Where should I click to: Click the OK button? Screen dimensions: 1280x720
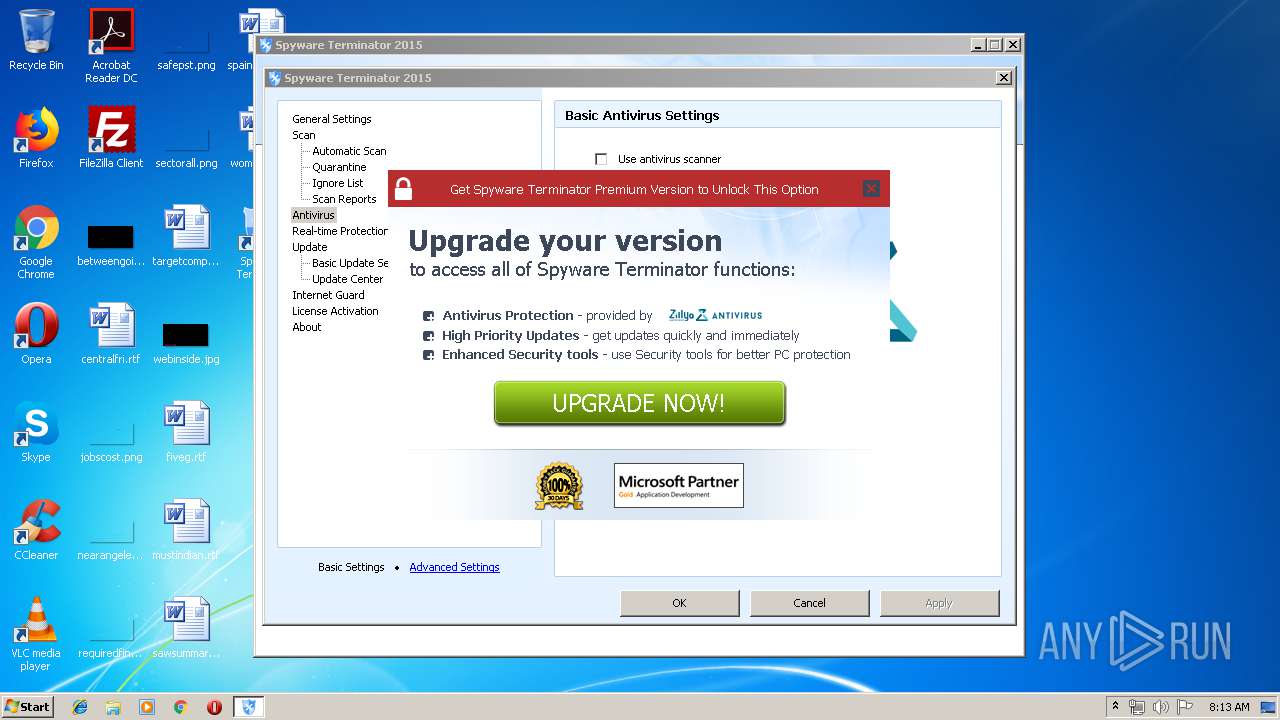(x=679, y=603)
